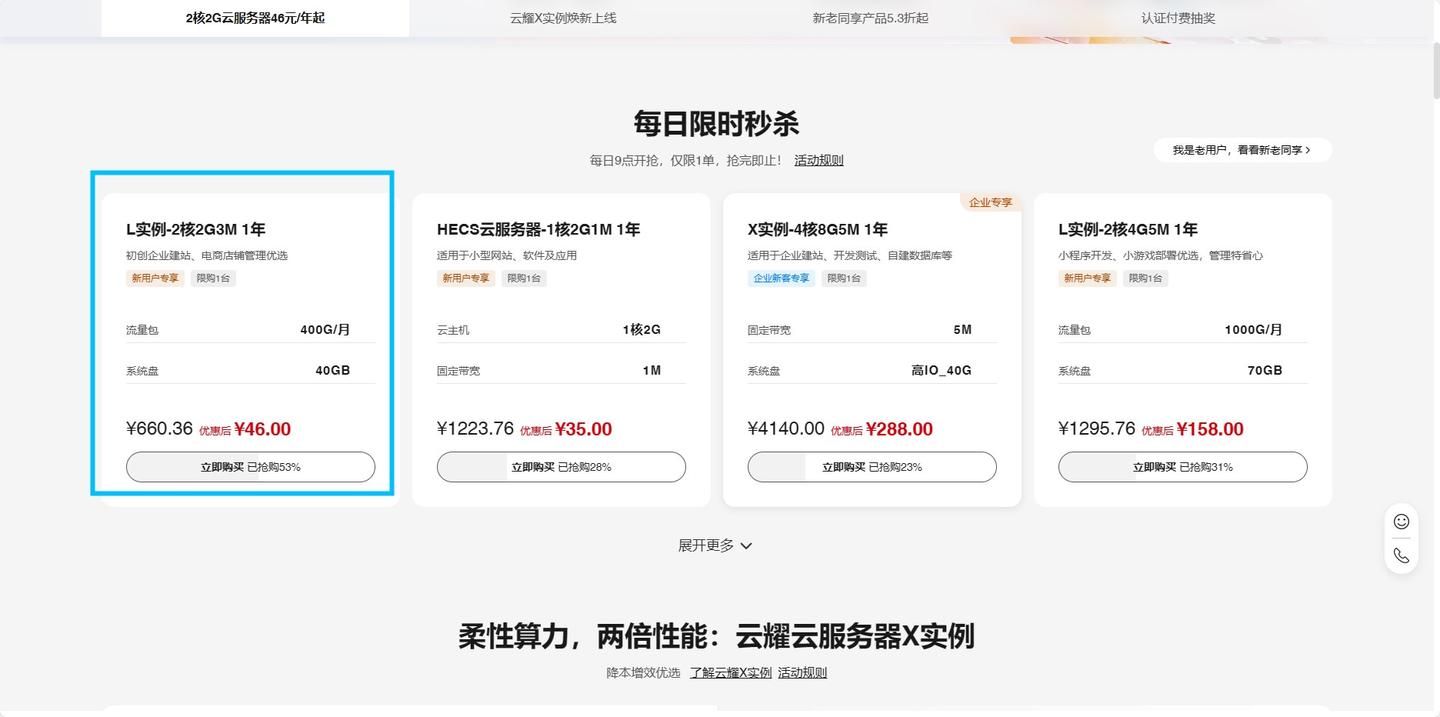Click original price ¥1223.76
The image size is (1440, 717).
[475, 429]
